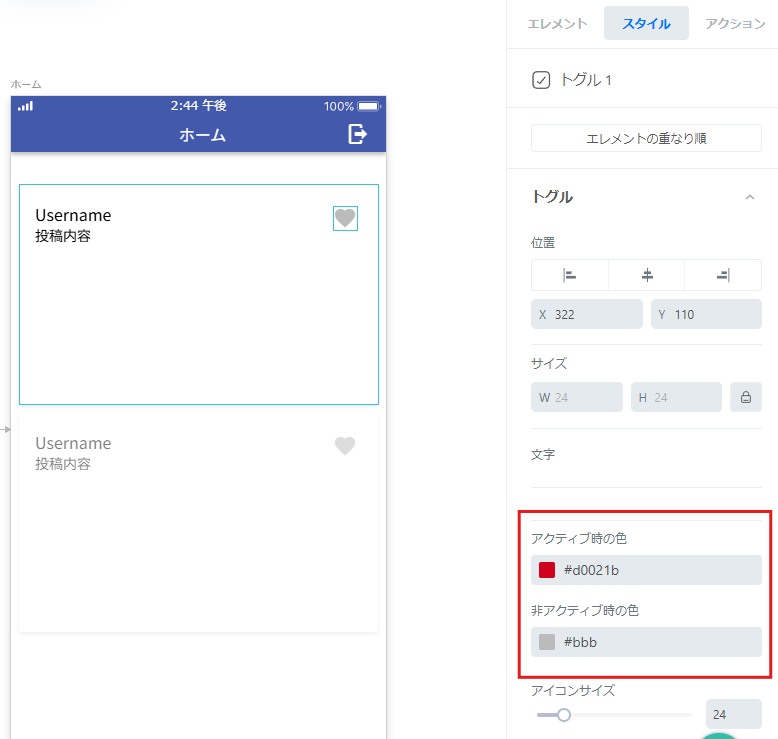This screenshot has height=739, width=778.
Task: Click the #d0021b active color field
Action: point(646,570)
